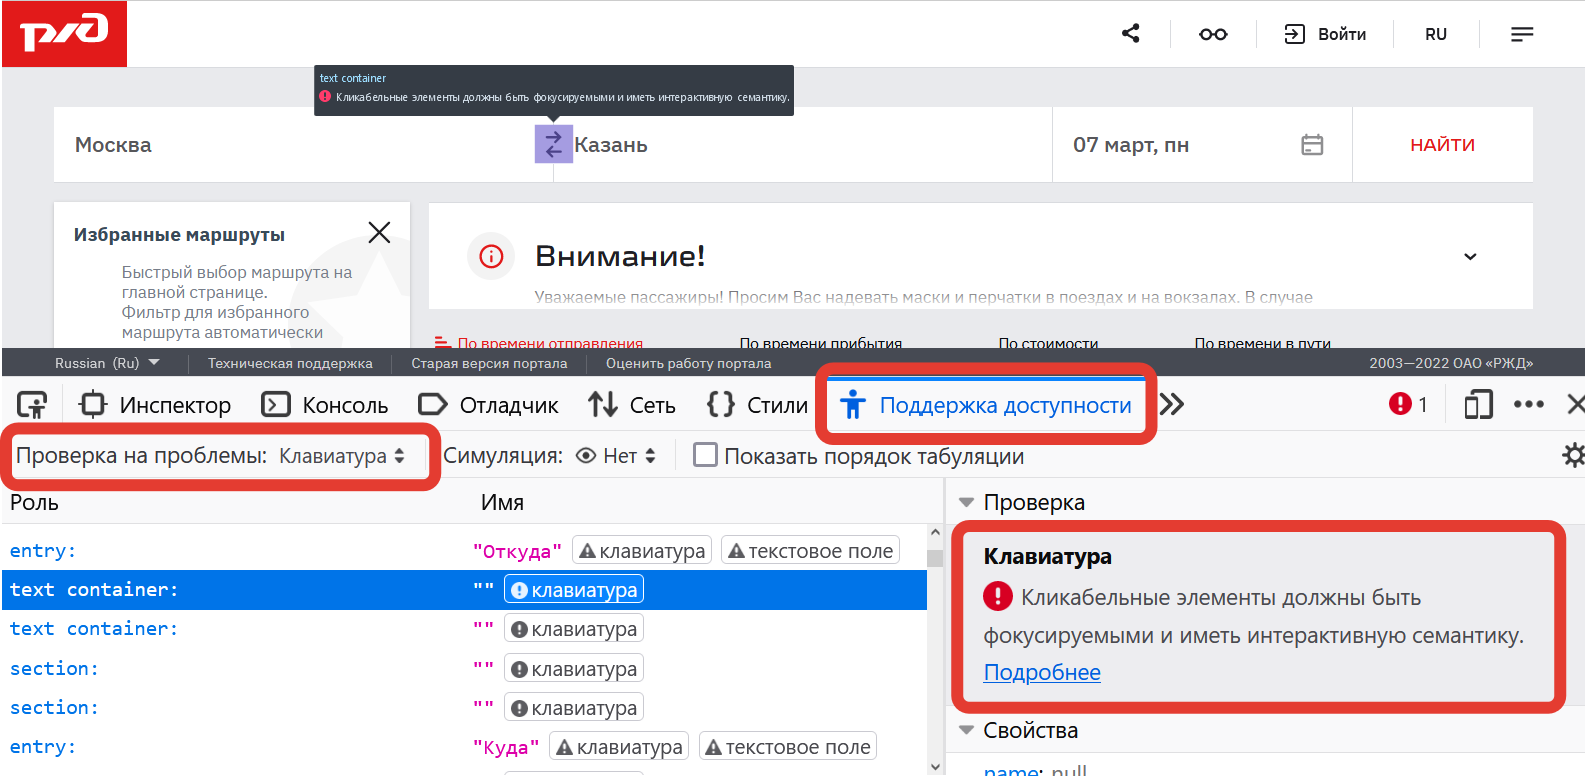Show more DevTools tabs chevron
This screenshot has height=776, width=1585.
pos(1172,405)
